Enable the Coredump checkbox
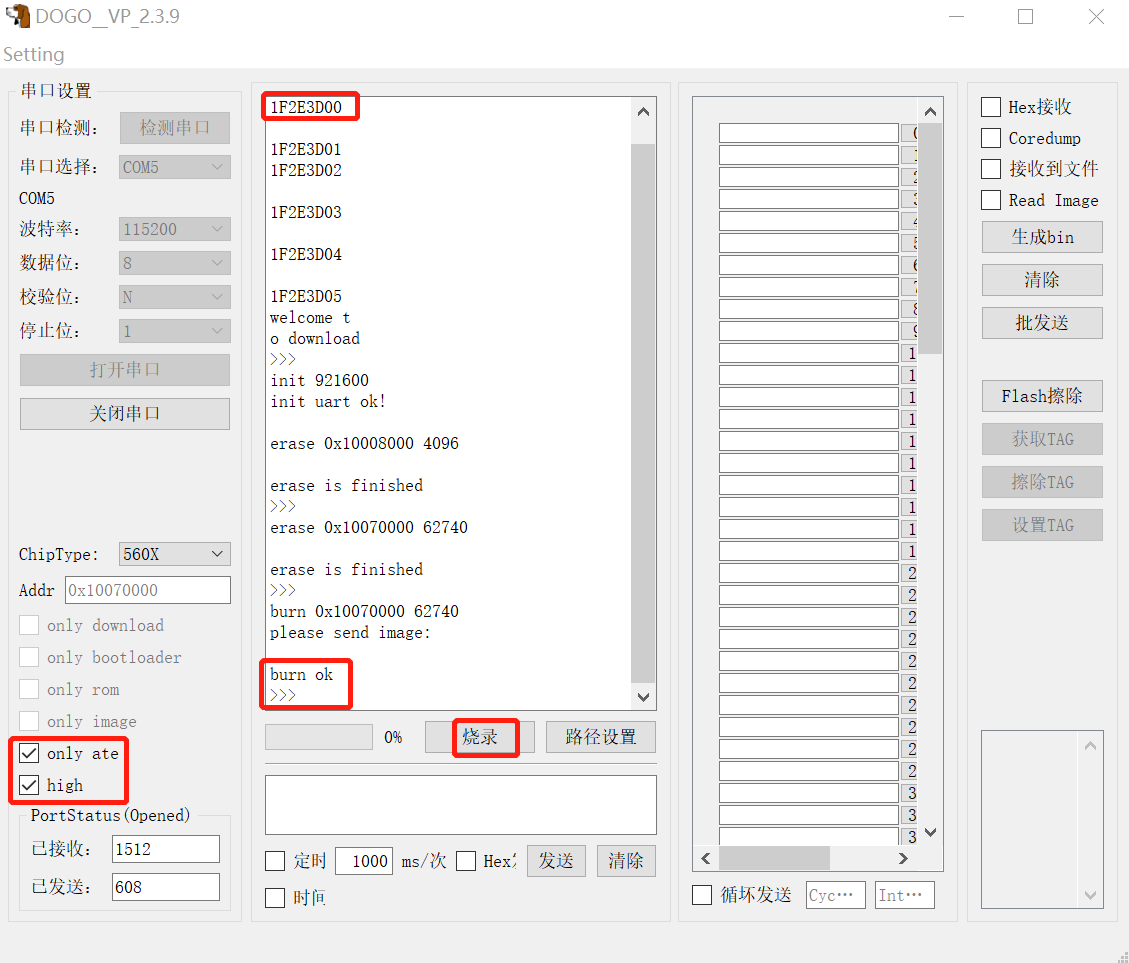The image size is (1129, 963). pos(991,138)
